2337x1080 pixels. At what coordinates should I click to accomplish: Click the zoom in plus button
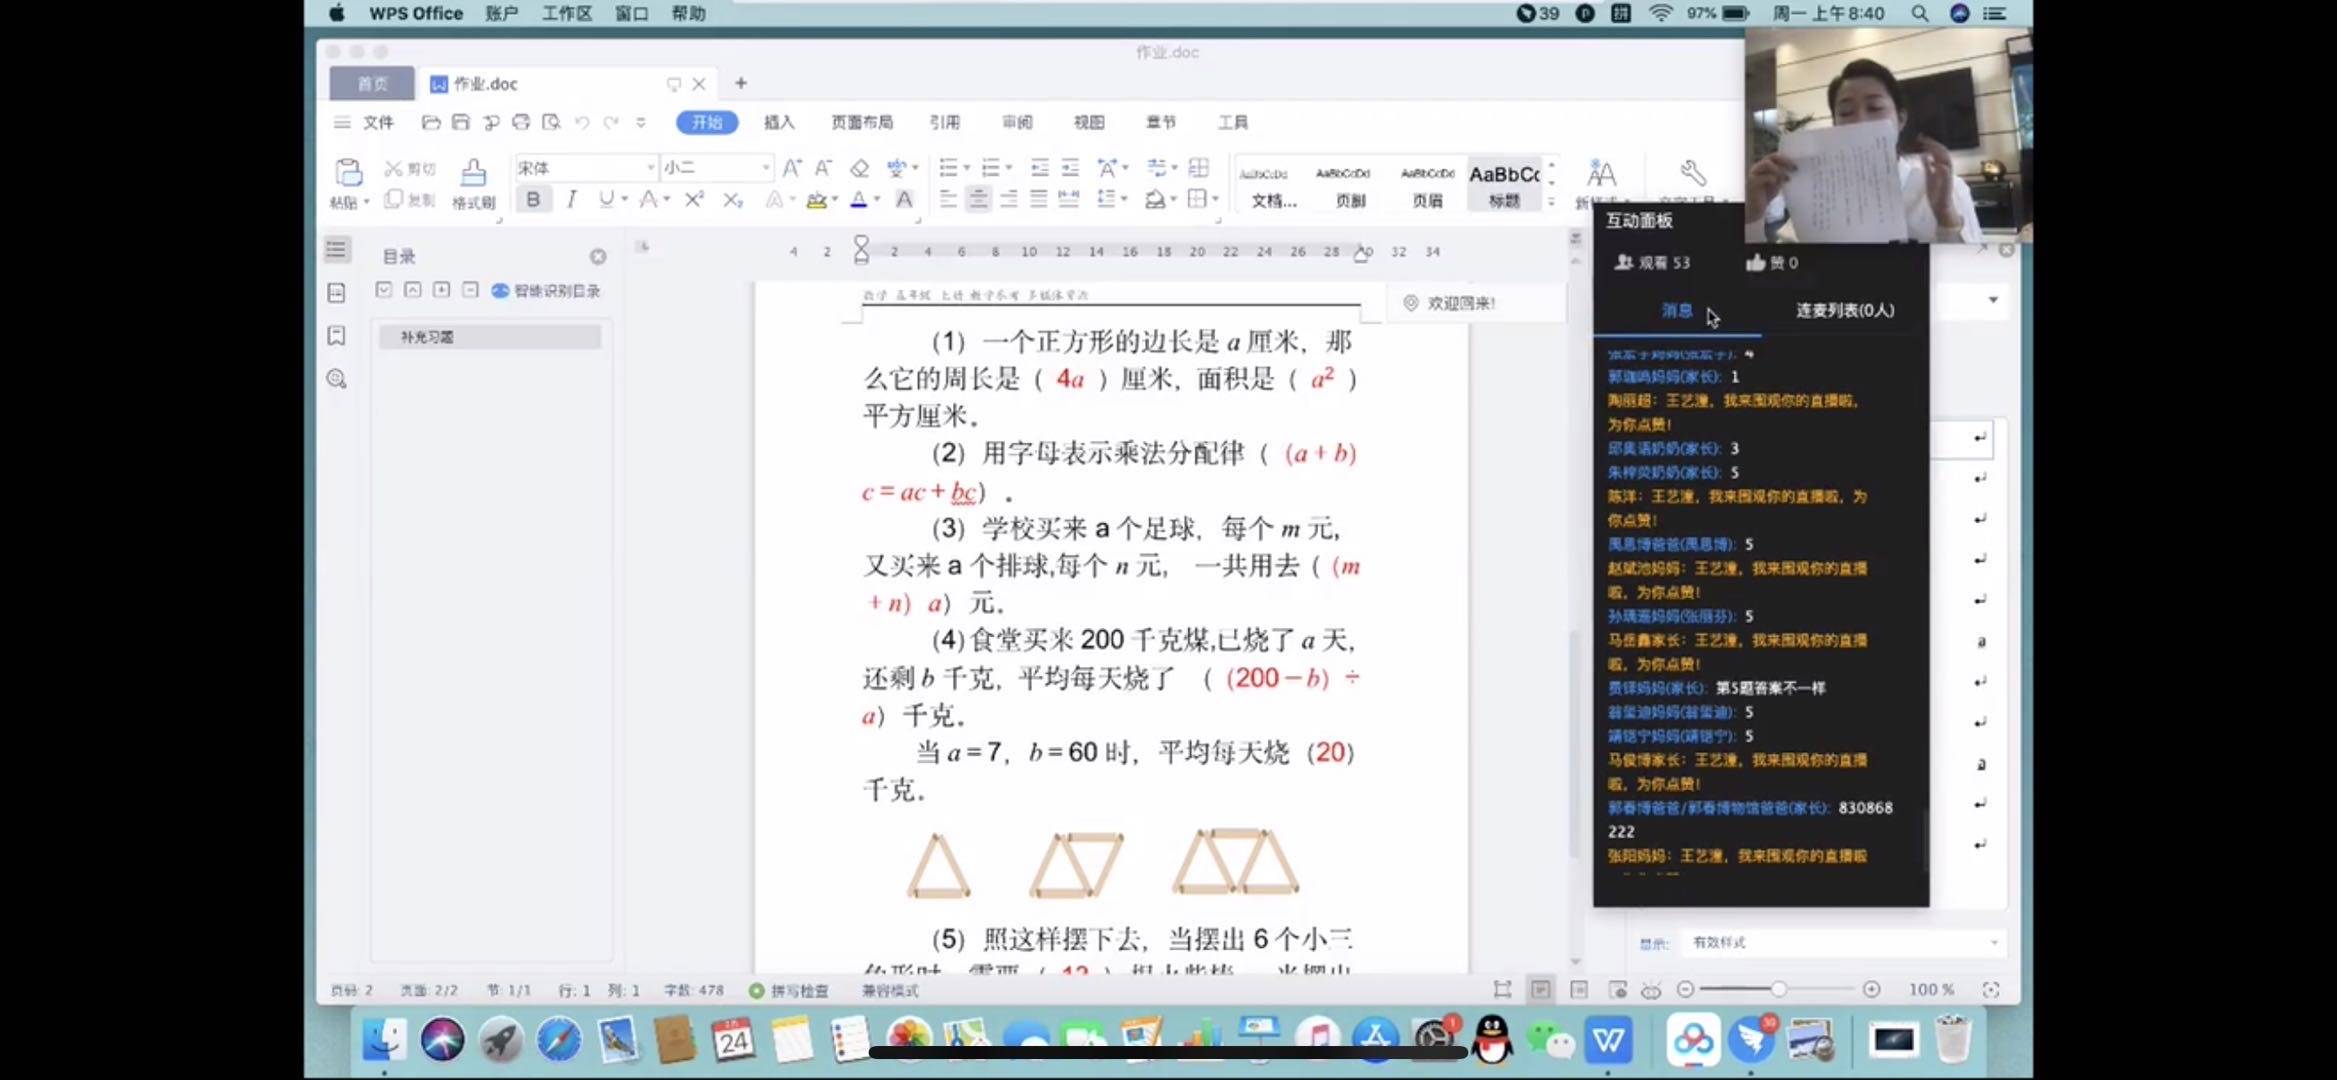pyautogui.click(x=1871, y=989)
